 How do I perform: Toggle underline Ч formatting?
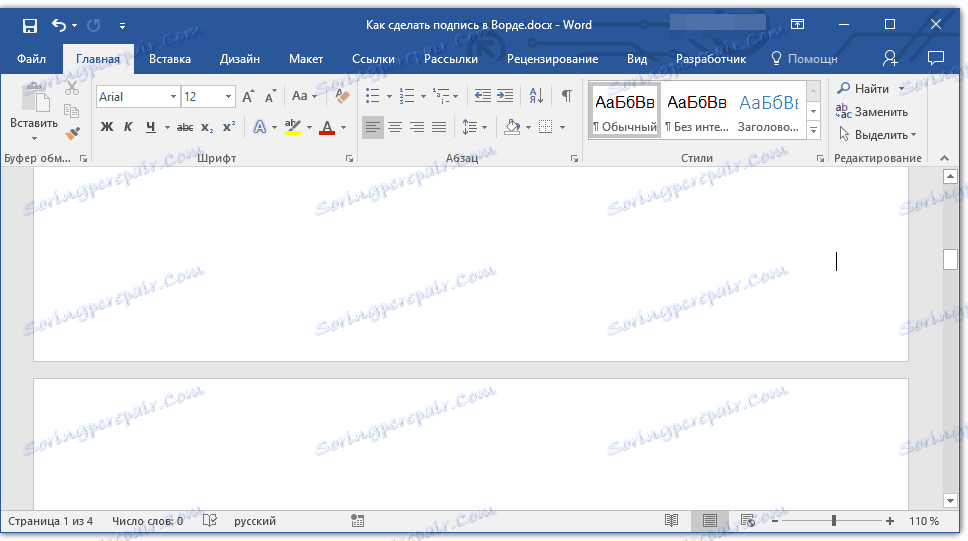(151, 127)
